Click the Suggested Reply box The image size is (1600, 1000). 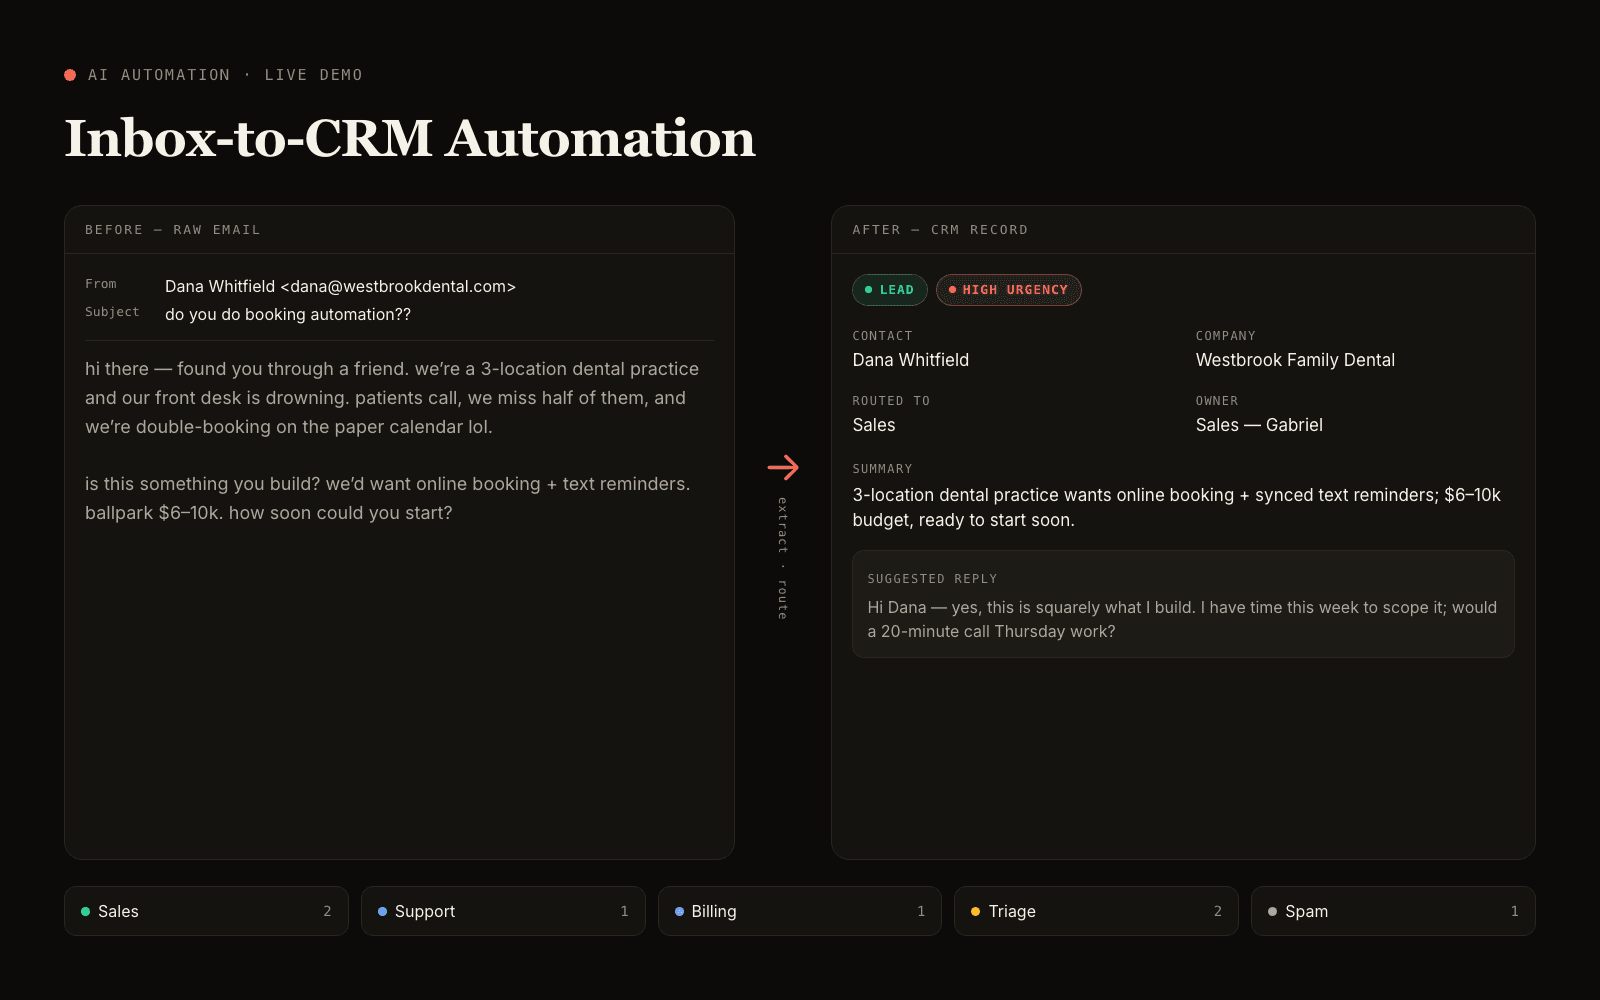pyautogui.click(x=1183, y=604)
